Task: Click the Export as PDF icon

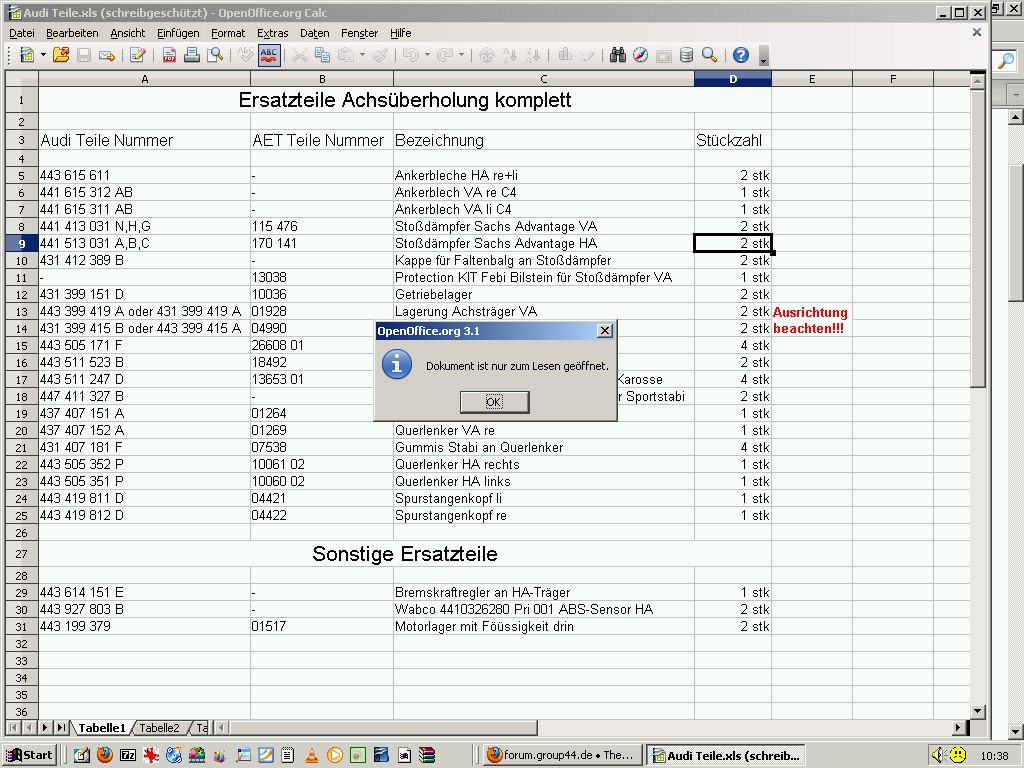Action: click(x=170, y=55)
